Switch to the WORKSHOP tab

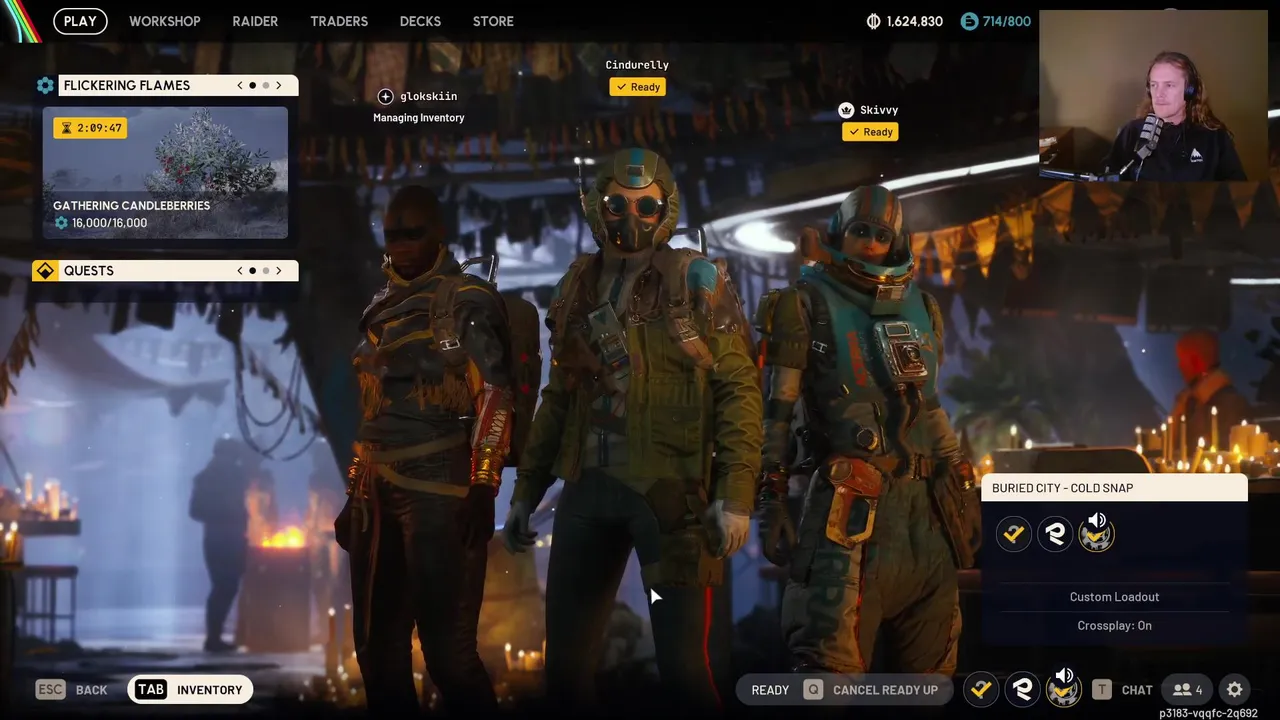point(165,21)
